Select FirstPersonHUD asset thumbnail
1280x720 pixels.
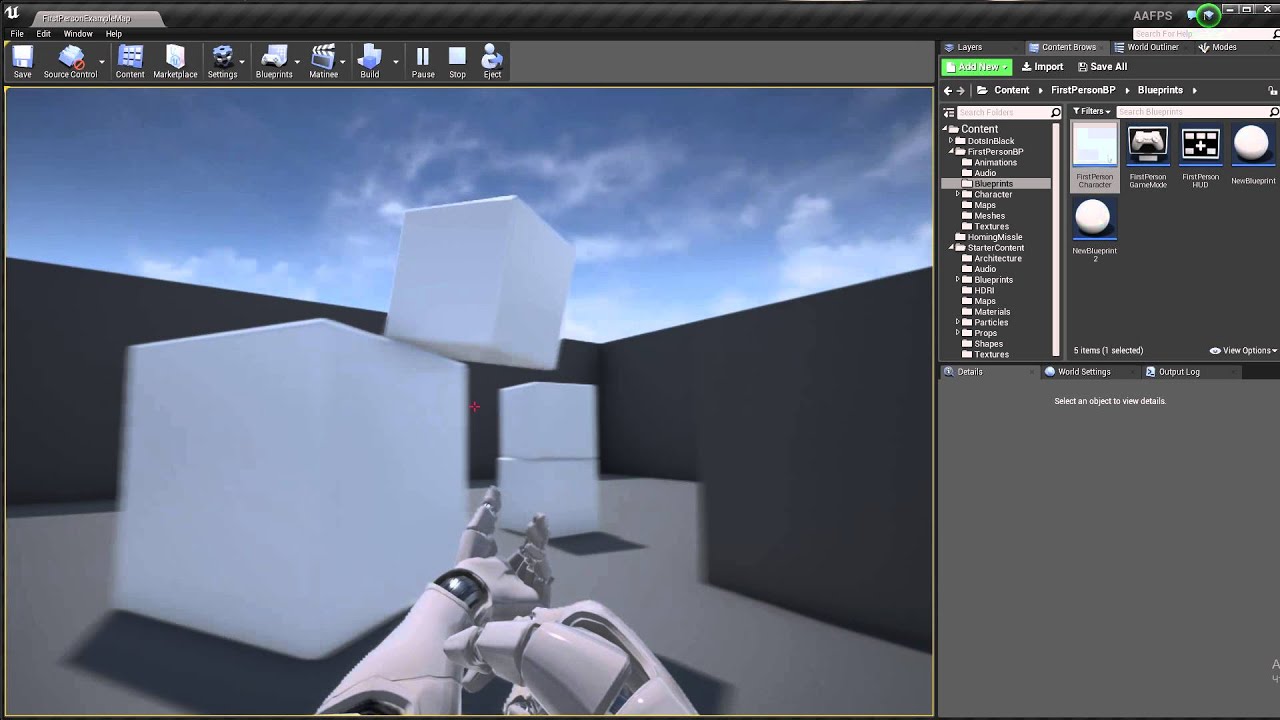point(1200,145)
